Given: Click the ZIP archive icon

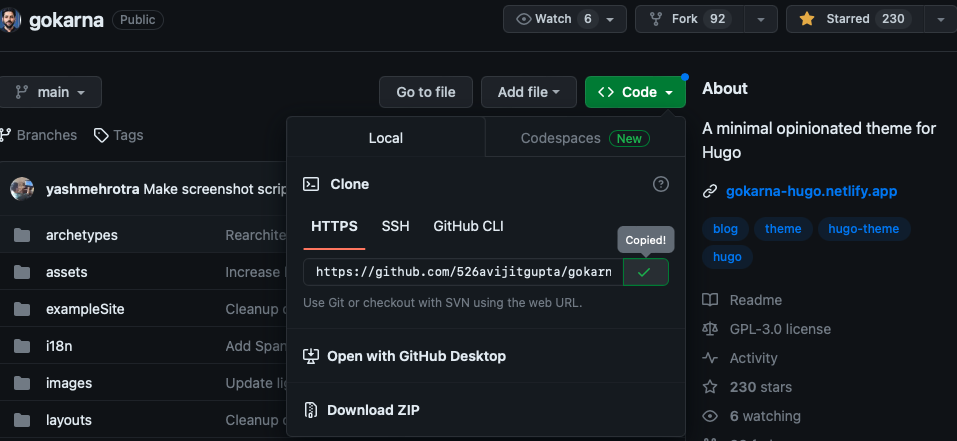Looking at the screenshot, I should 311,410.
